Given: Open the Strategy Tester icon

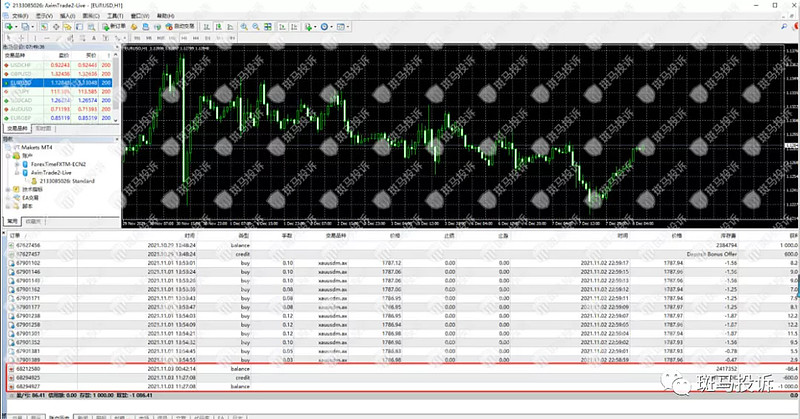Looking at the screenshot, I should pos(91,27).
